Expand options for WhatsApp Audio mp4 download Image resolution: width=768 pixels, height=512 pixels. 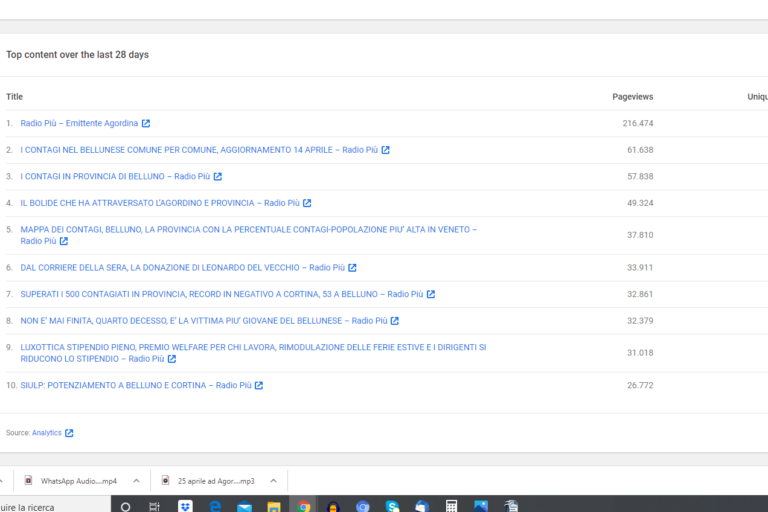point(136,480)
